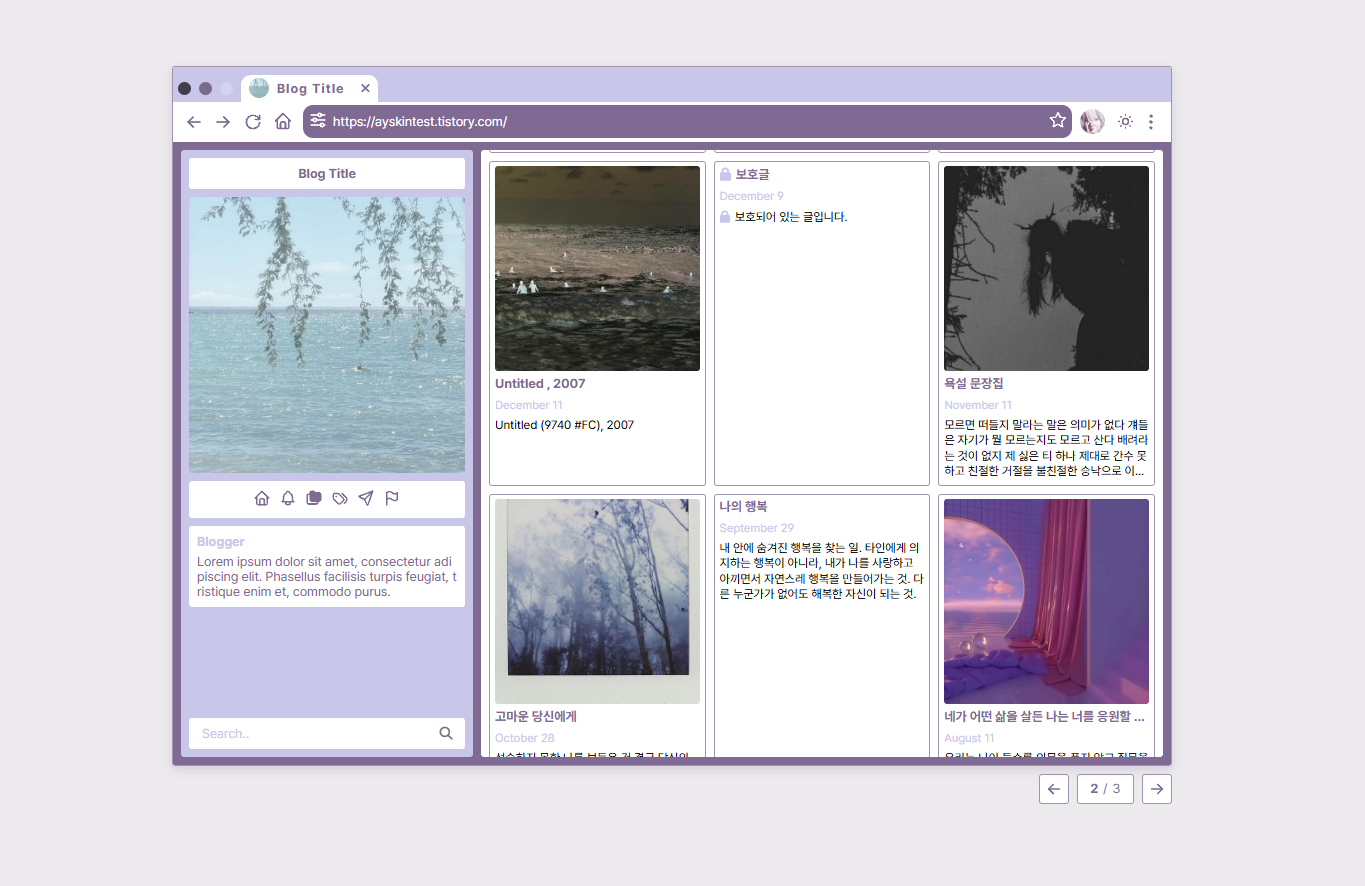Open the post titled 욕설 문장집

(974, 384)
